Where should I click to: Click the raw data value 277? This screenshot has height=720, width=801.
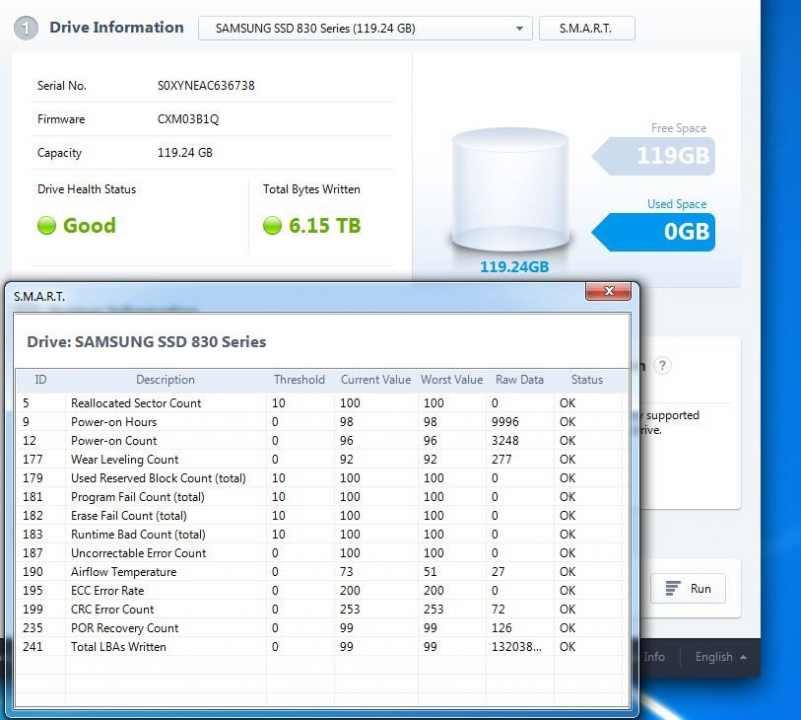tap(501, 459)
